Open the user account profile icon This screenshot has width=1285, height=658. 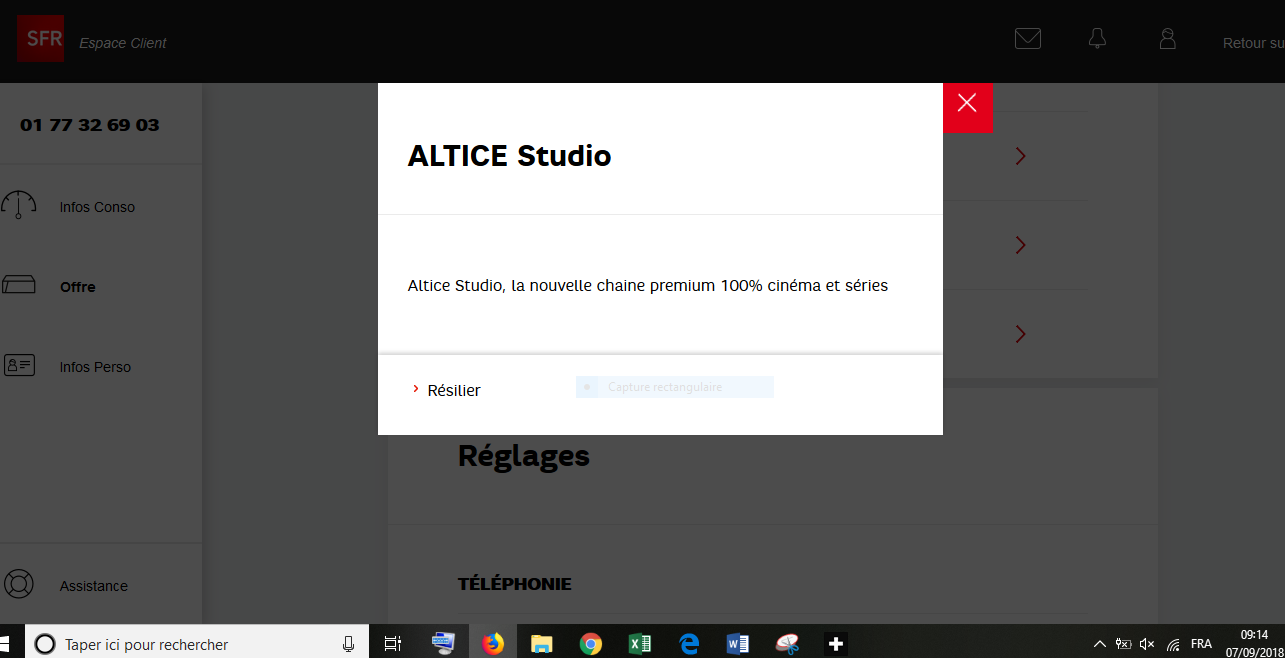pyautogui.click(x=1167, y=38)
